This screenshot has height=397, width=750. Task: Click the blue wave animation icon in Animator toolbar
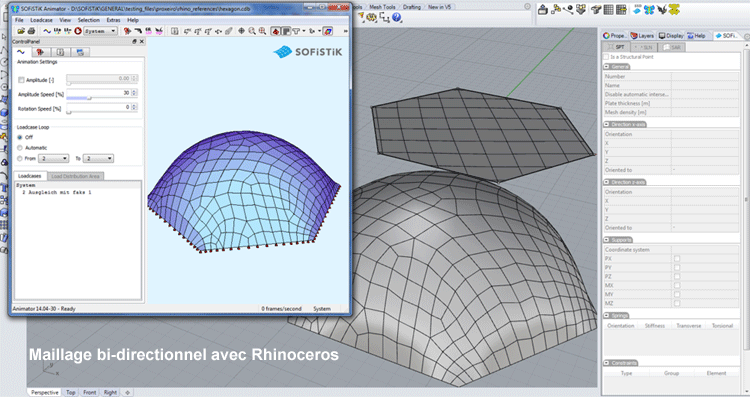47,31
